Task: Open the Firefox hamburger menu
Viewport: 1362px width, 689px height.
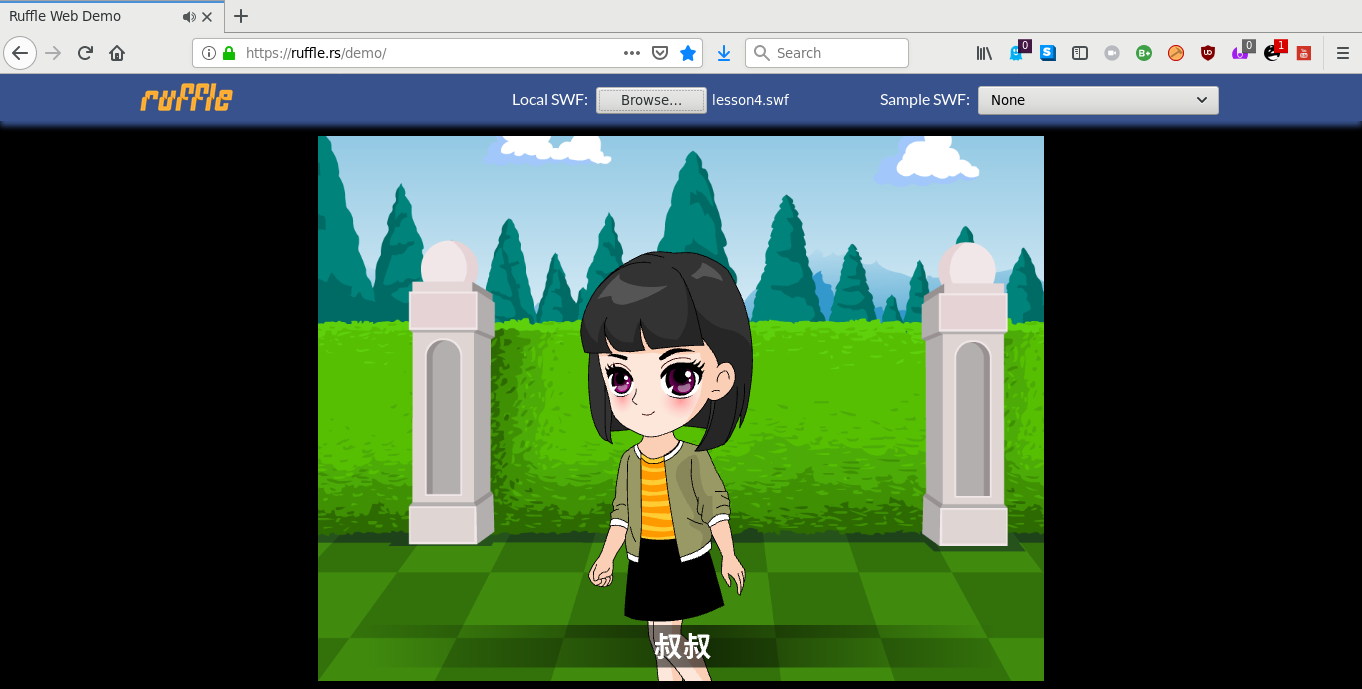Action: click(x=1341, y=53)
